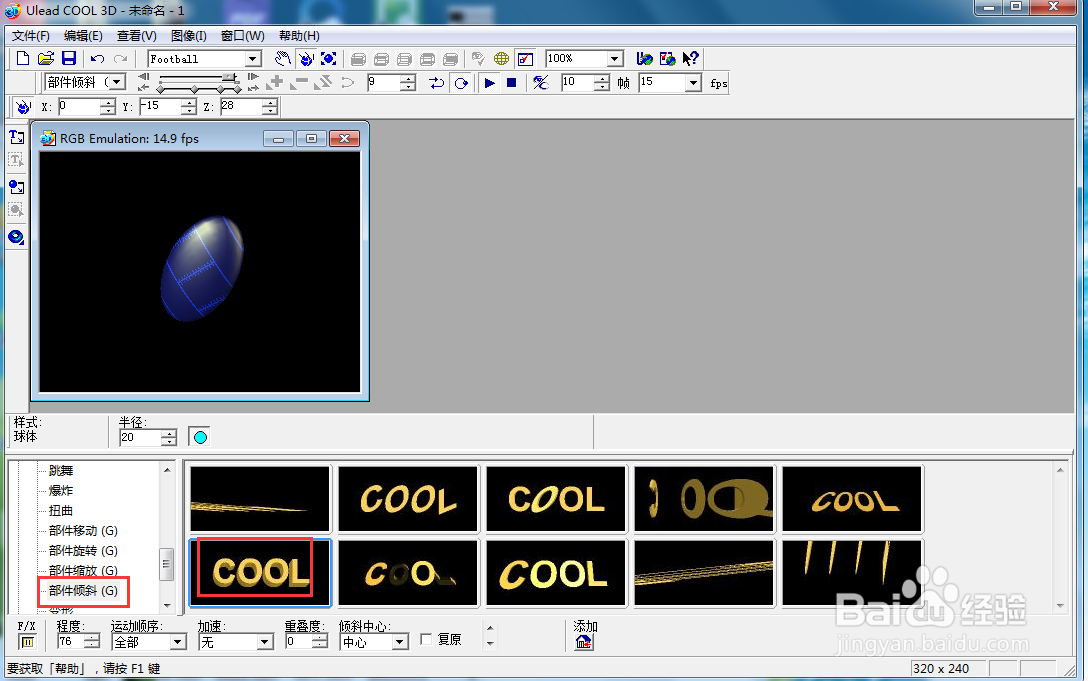Click the X coordinate input field

pos(78,107)
